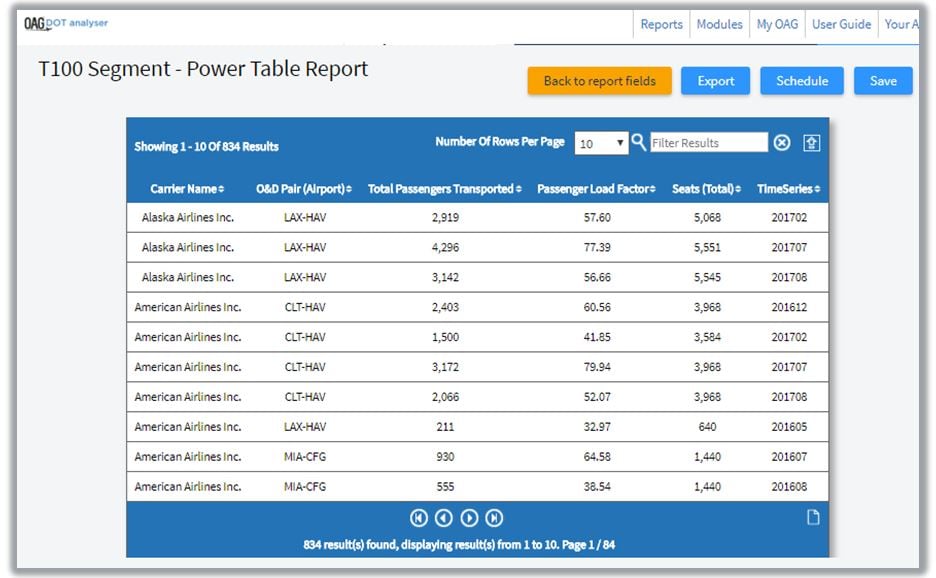The image size is (936, 578).
Task: Open the Modules menu
Action: [719, 24]
